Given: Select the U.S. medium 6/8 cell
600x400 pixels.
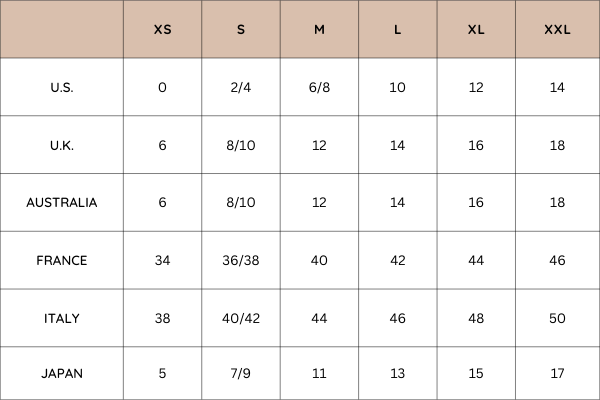Looking at the screenshot, I should click(x=319, y=88).
